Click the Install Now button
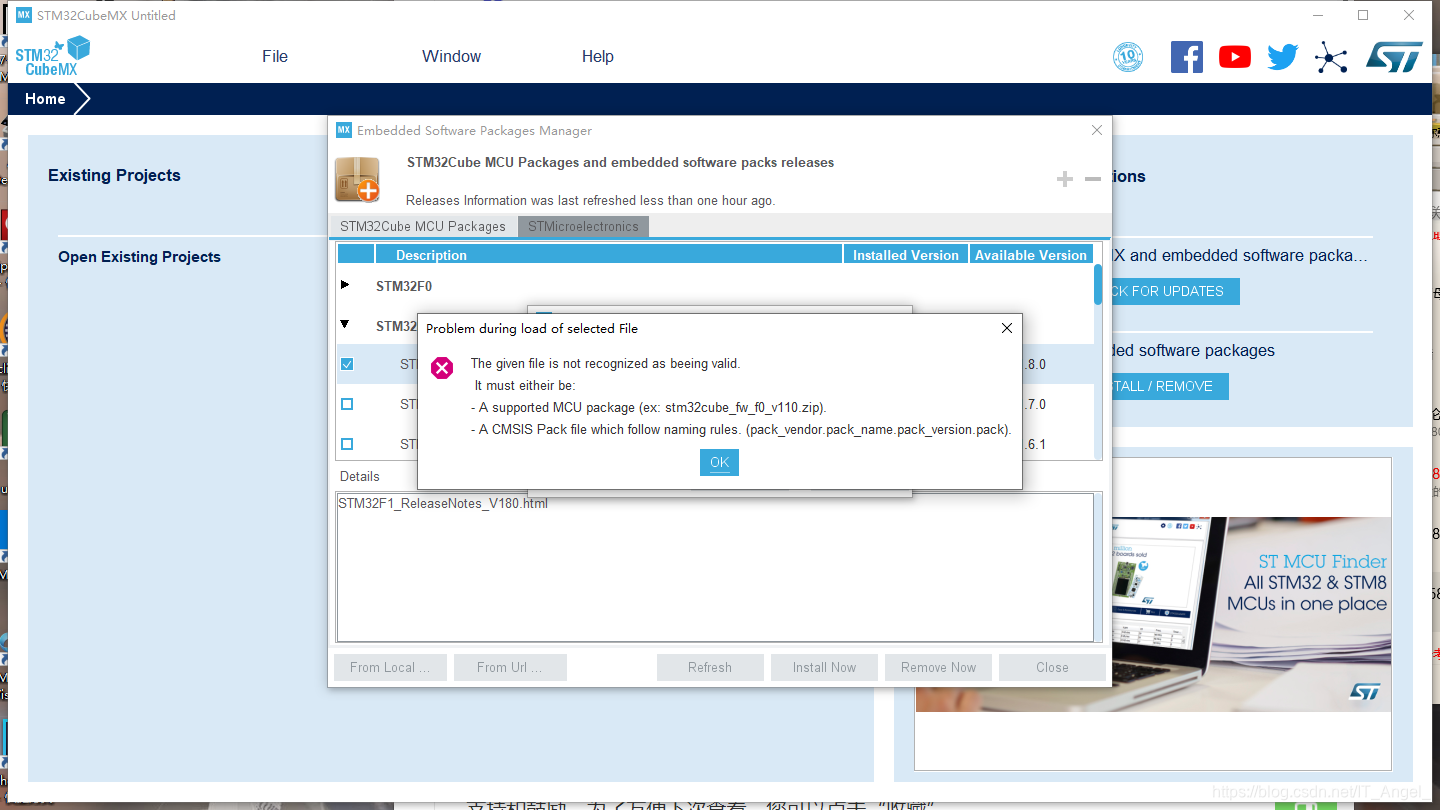 click(x=824, y=667)
